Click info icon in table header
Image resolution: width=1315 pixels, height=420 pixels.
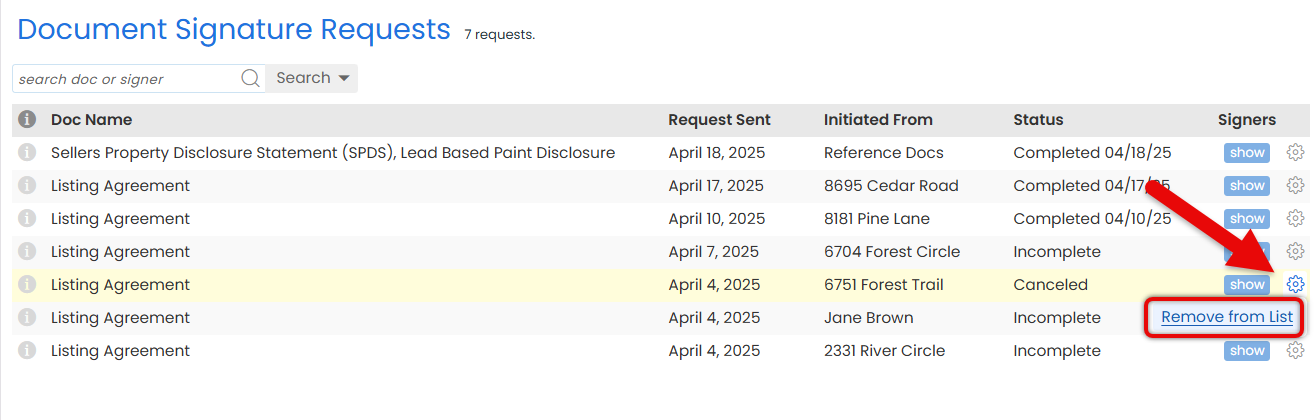pyautogui.click(x=27, y=120)
